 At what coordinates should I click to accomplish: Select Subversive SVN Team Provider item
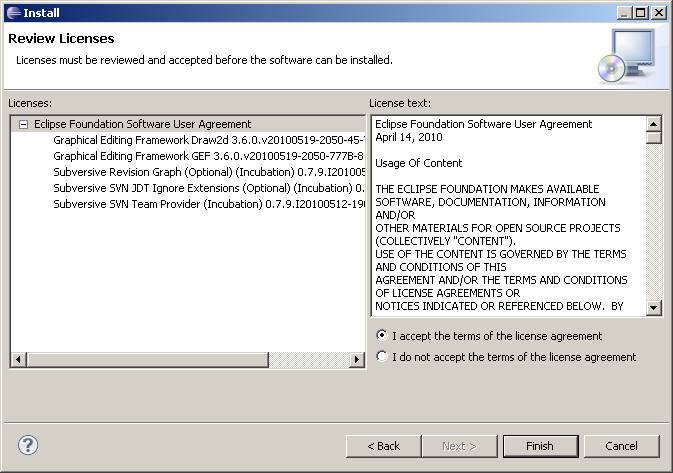(x=209, y=204)
